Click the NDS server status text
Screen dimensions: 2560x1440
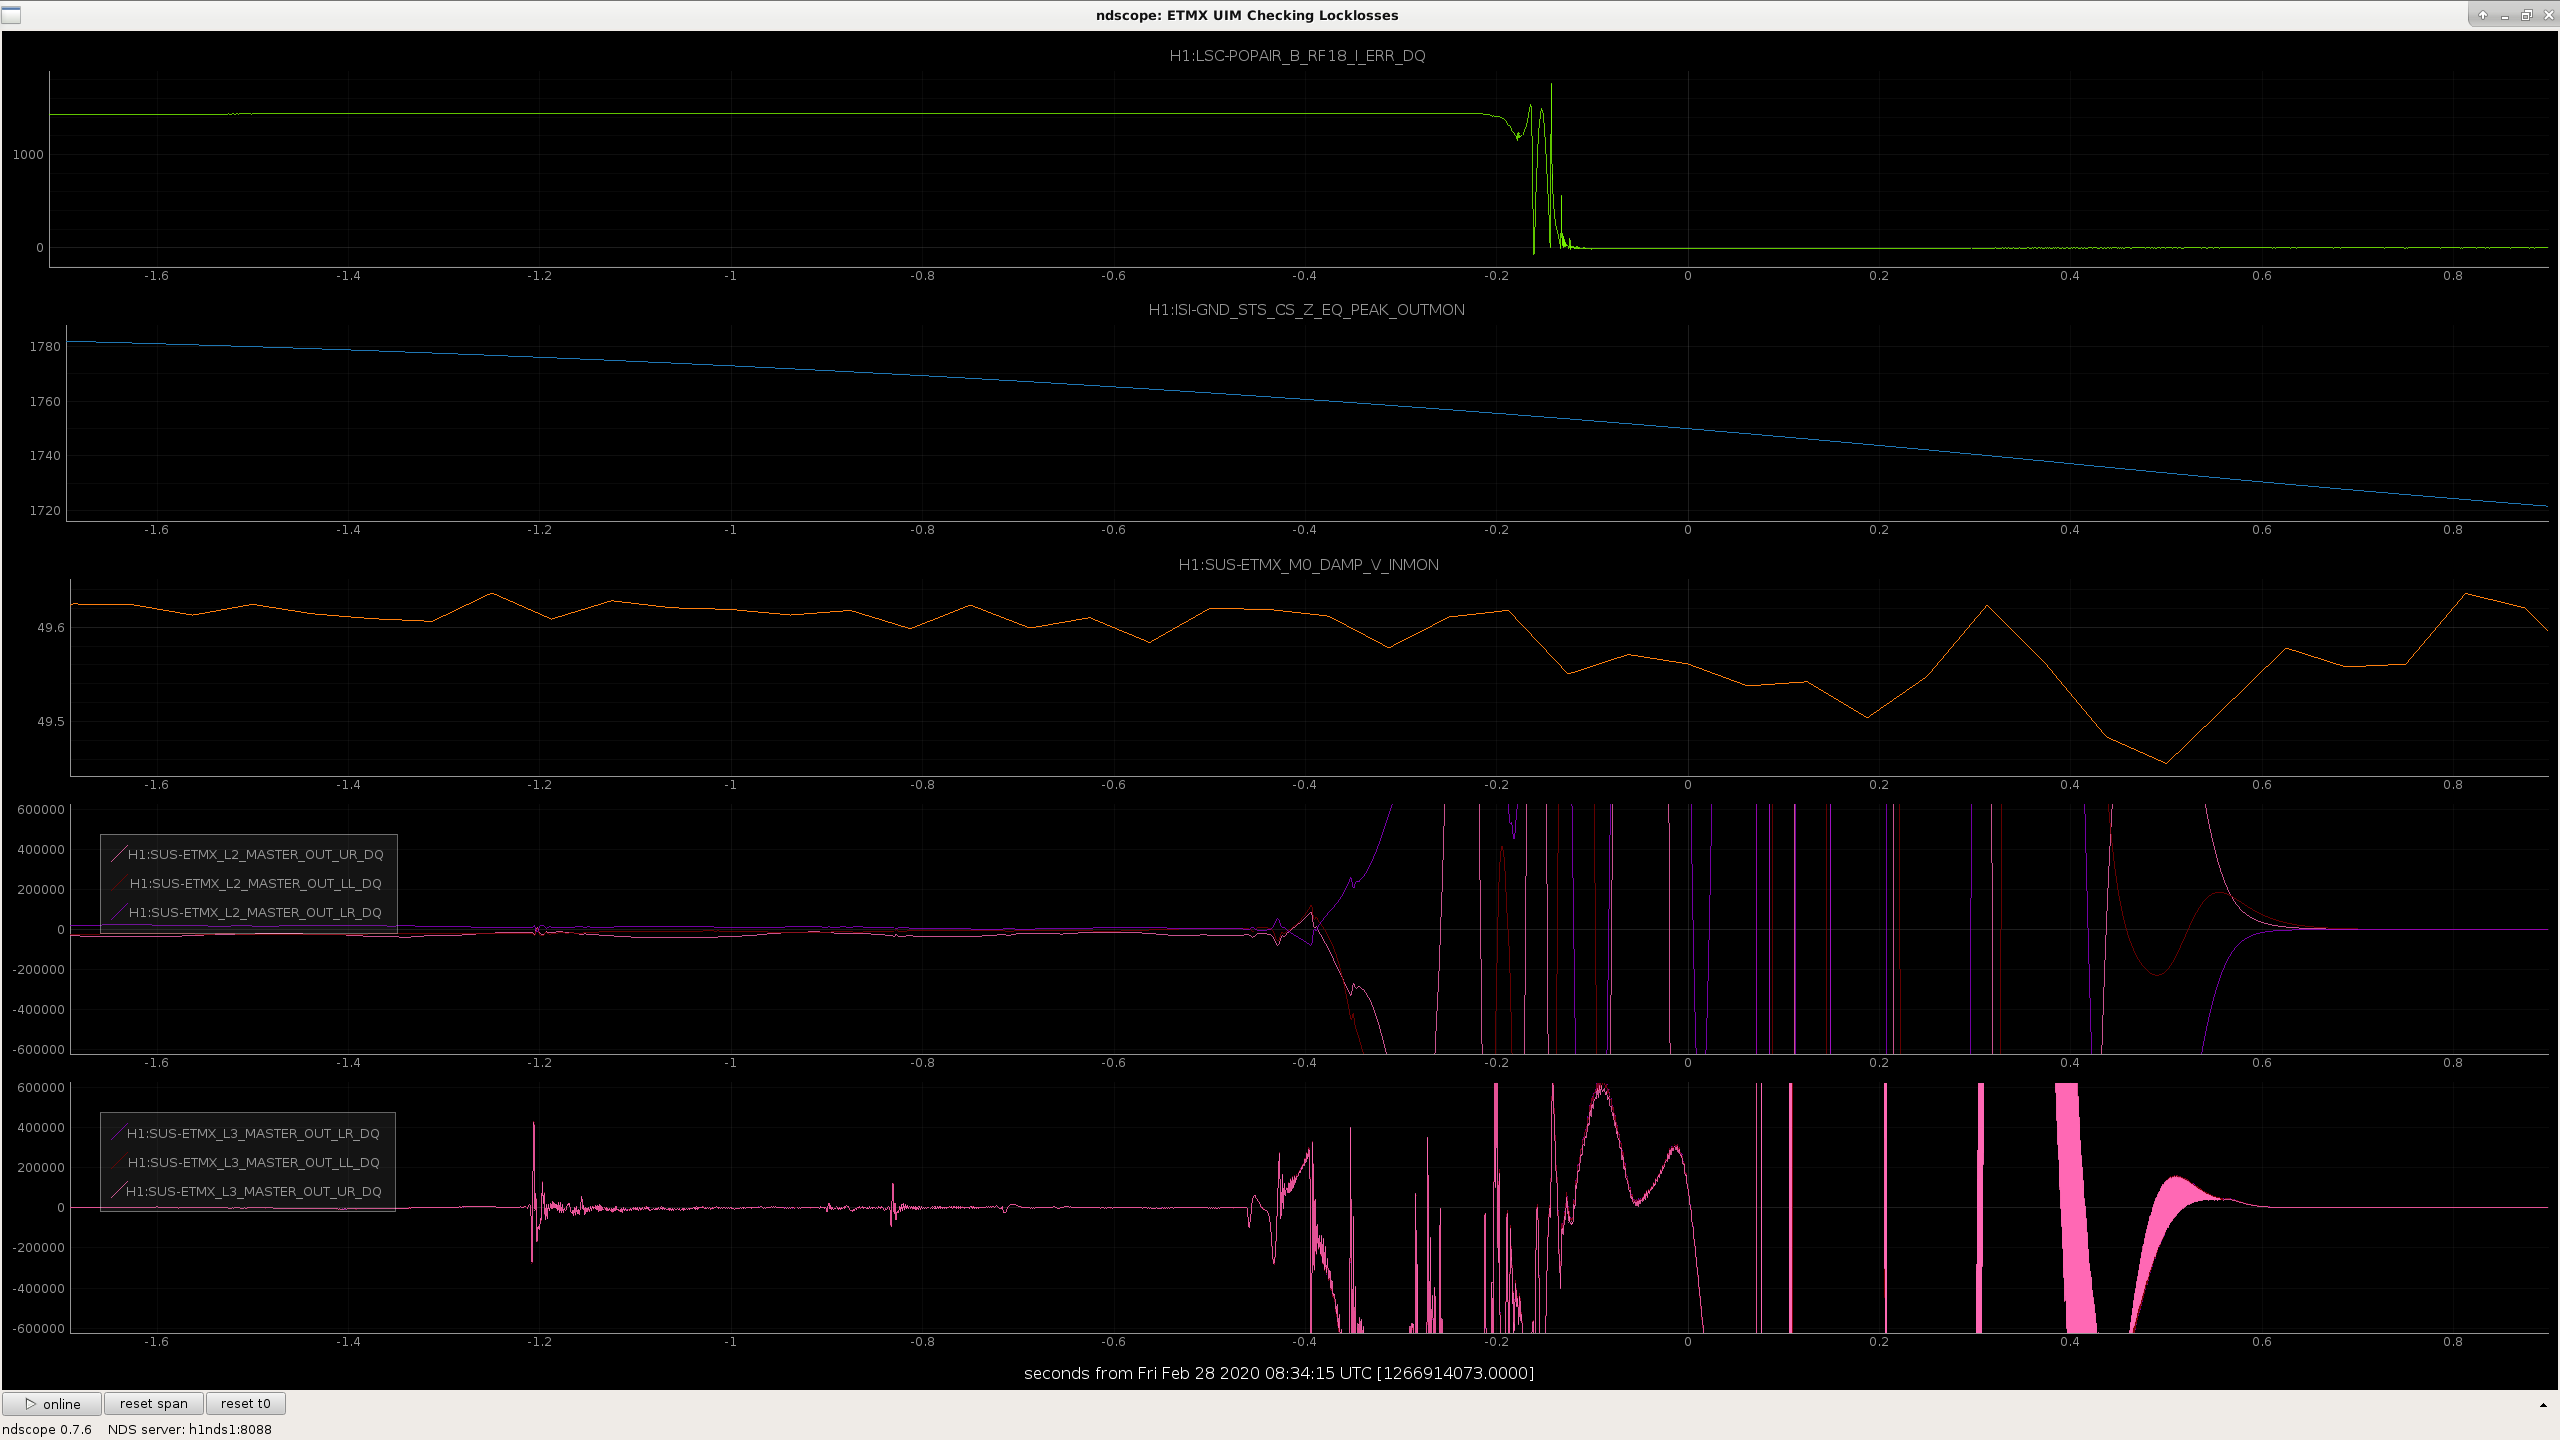click(190, 1429)
